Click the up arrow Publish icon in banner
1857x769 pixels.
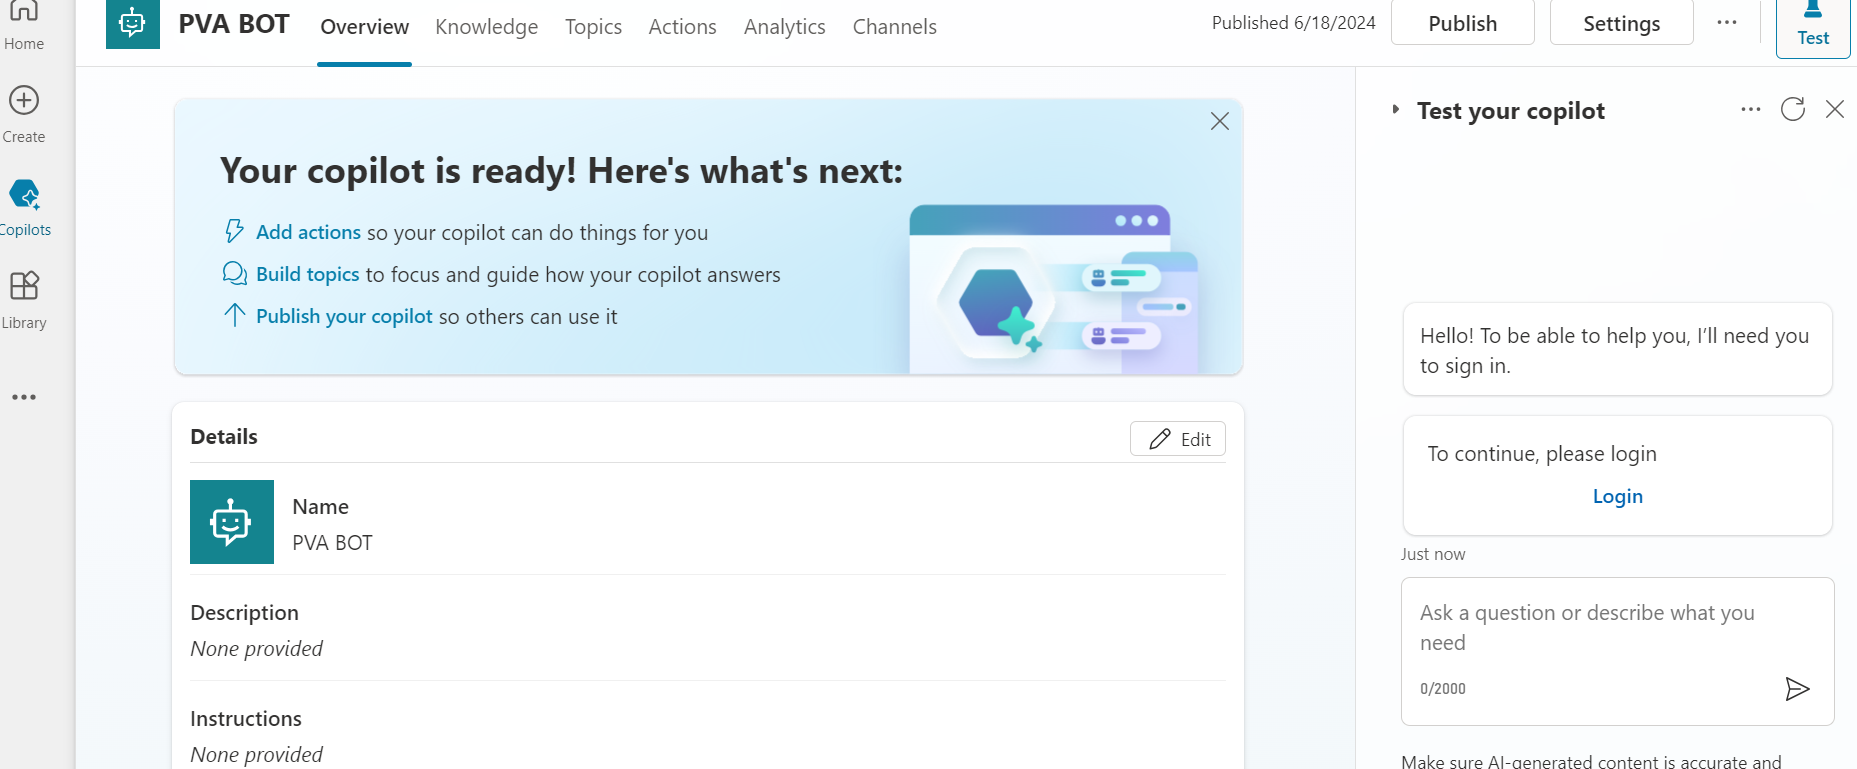point(235,315)
